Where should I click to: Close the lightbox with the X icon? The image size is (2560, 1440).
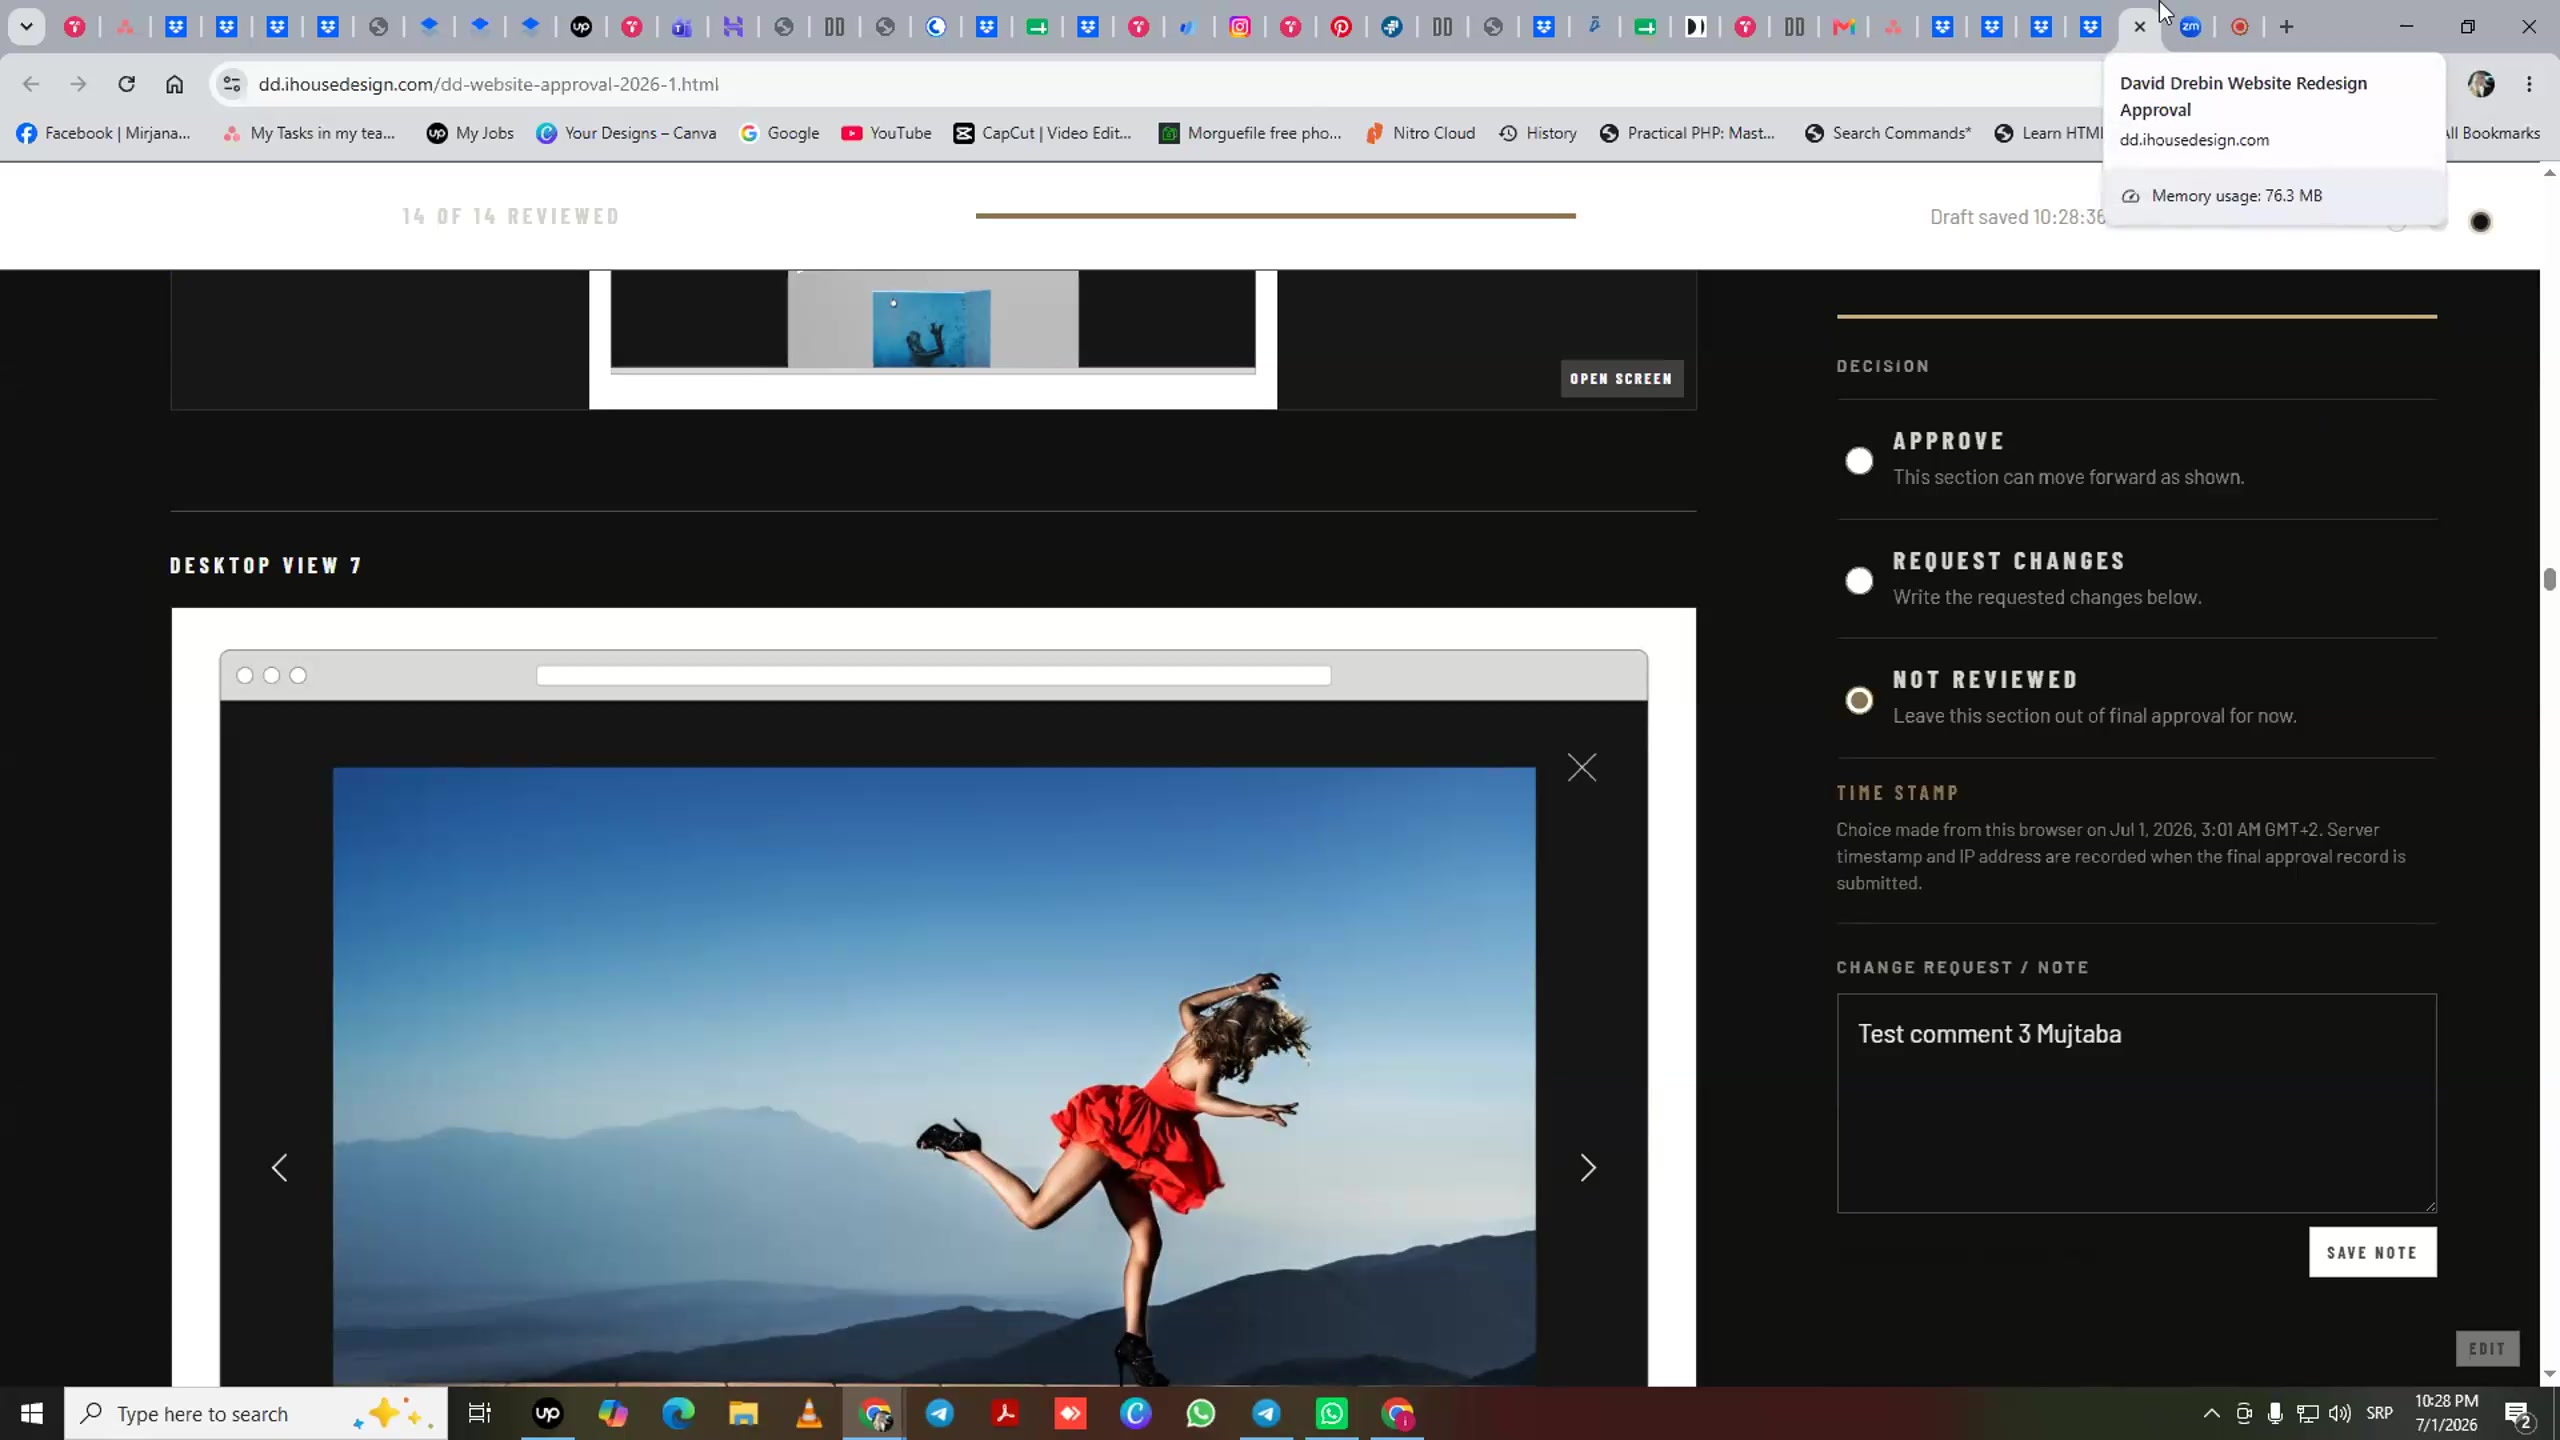1582,767
